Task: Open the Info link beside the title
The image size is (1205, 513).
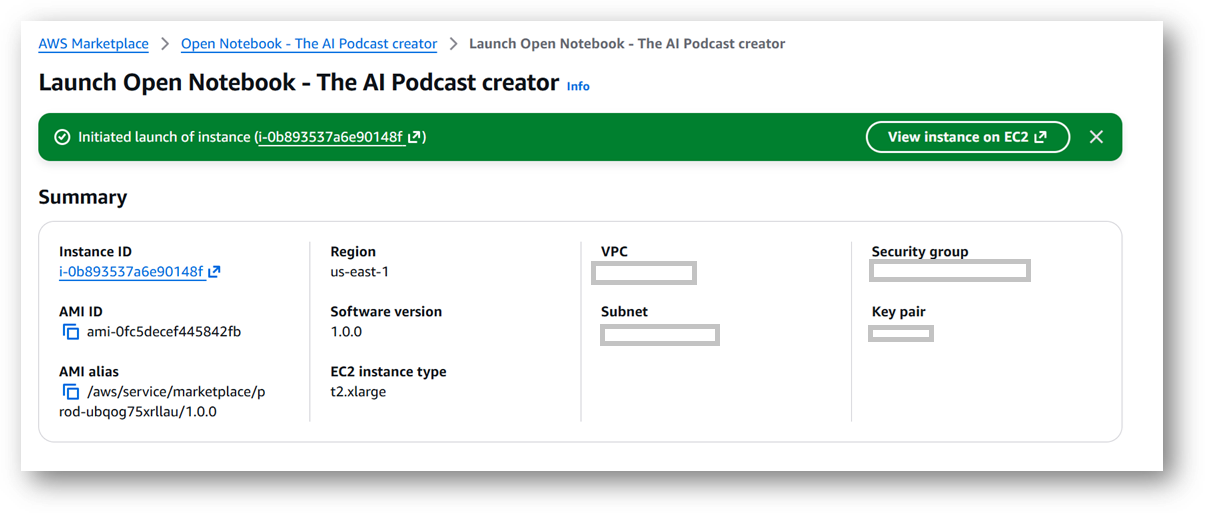Action: pos(578,86)
